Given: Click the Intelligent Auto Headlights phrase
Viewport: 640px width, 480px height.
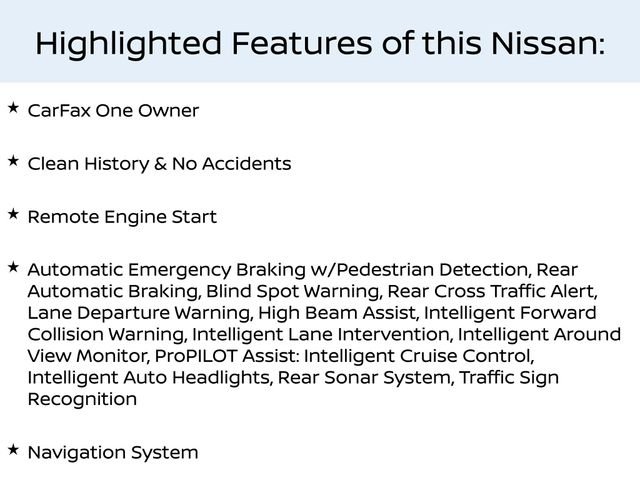Looking at the screenshot, I should pos(148,378).
